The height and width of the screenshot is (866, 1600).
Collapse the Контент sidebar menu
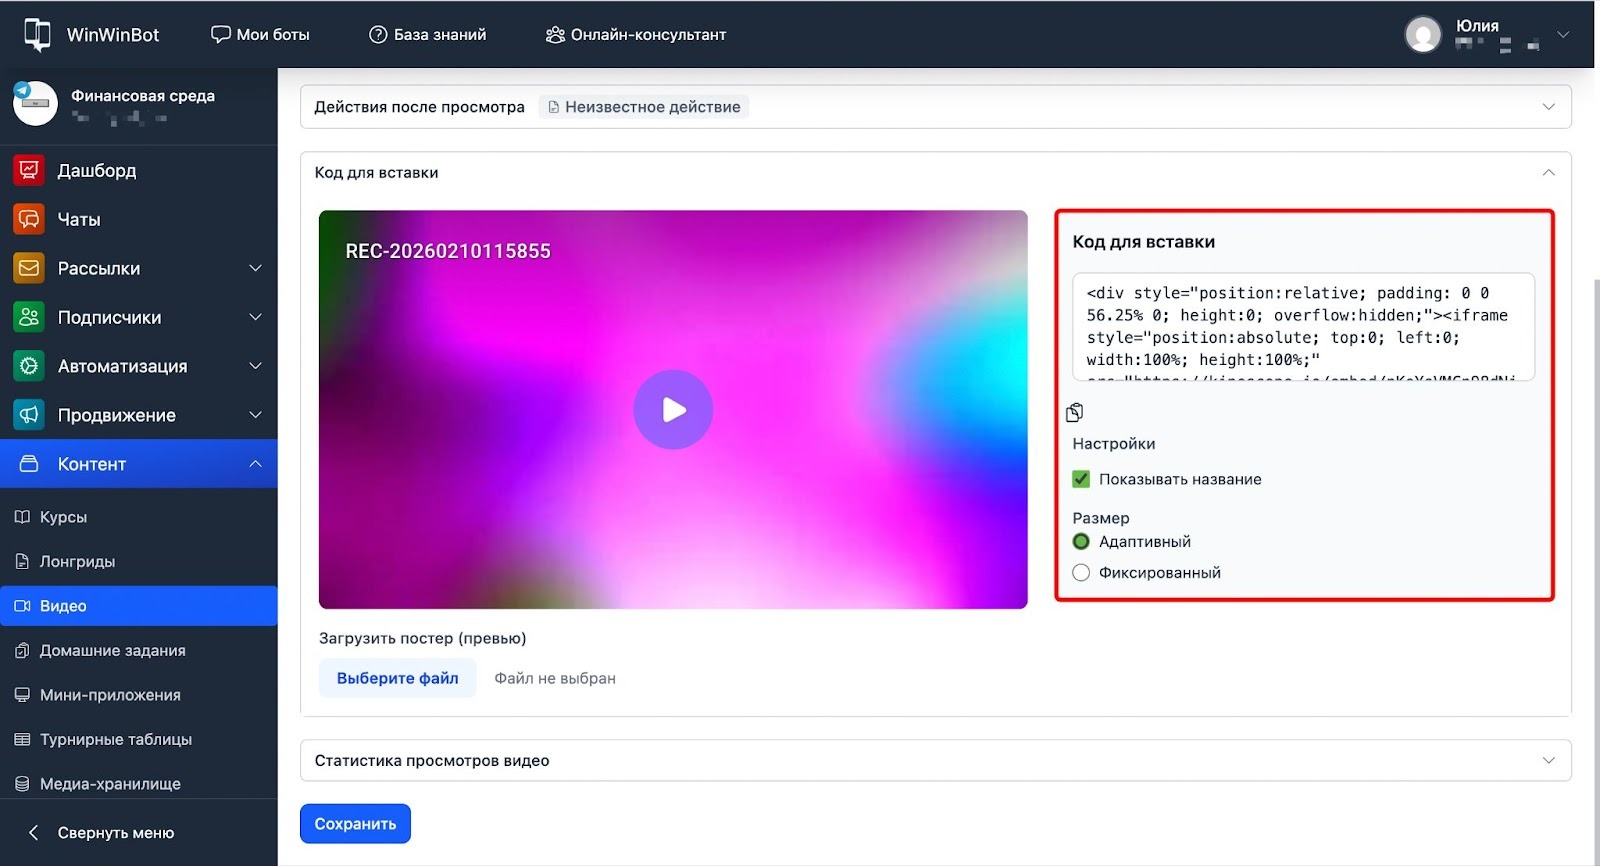point(255,464)
